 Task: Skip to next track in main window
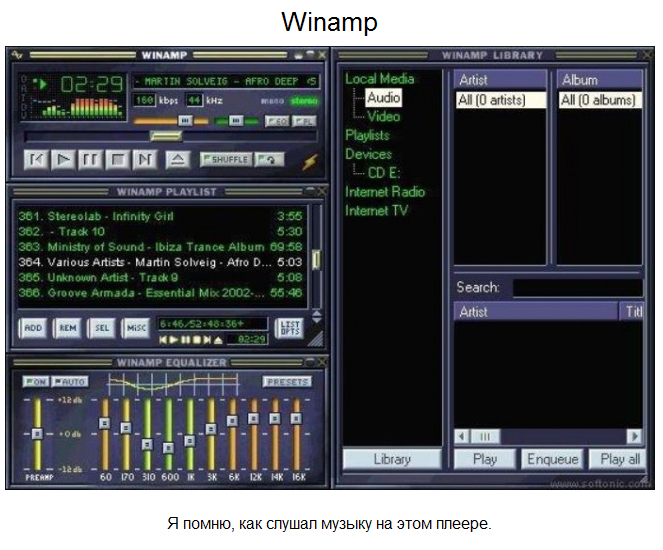point(145,160)
